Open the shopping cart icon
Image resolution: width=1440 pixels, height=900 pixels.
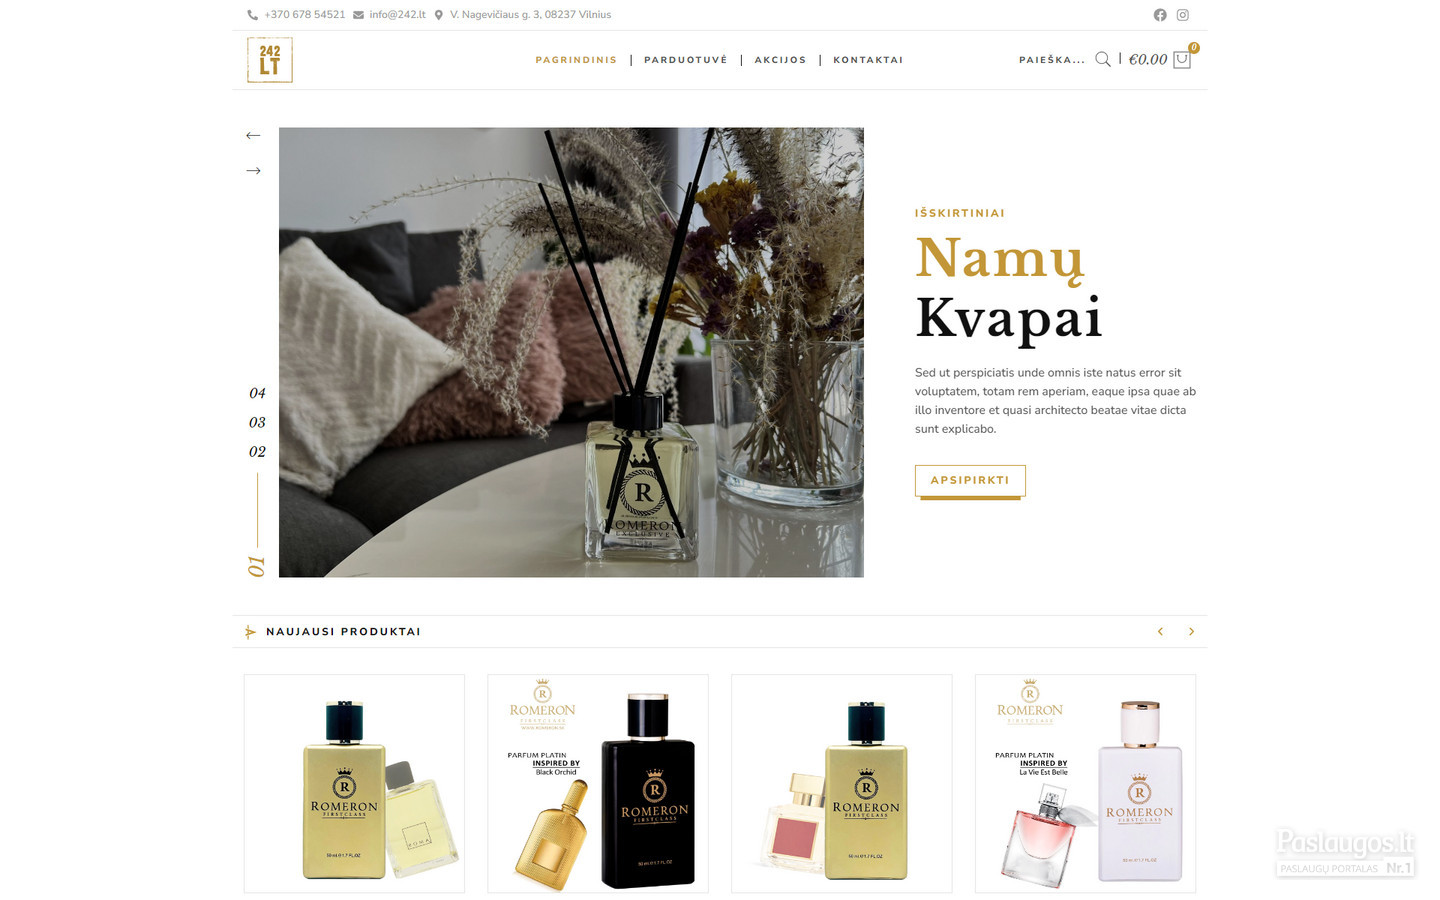point(1182,59)
